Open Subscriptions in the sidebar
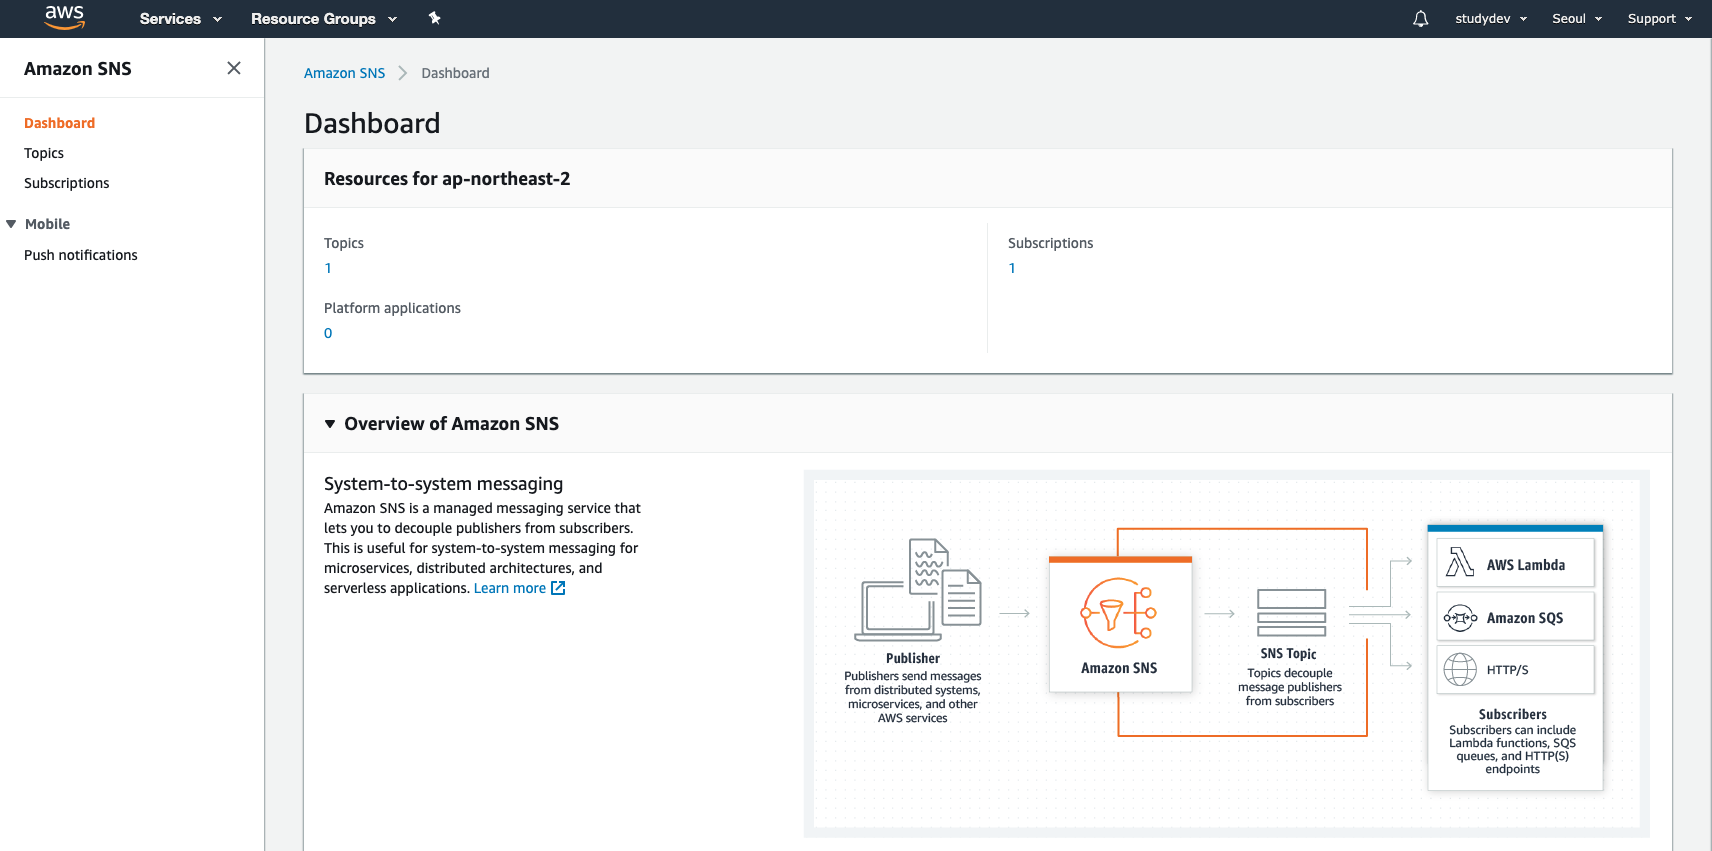 67,183
